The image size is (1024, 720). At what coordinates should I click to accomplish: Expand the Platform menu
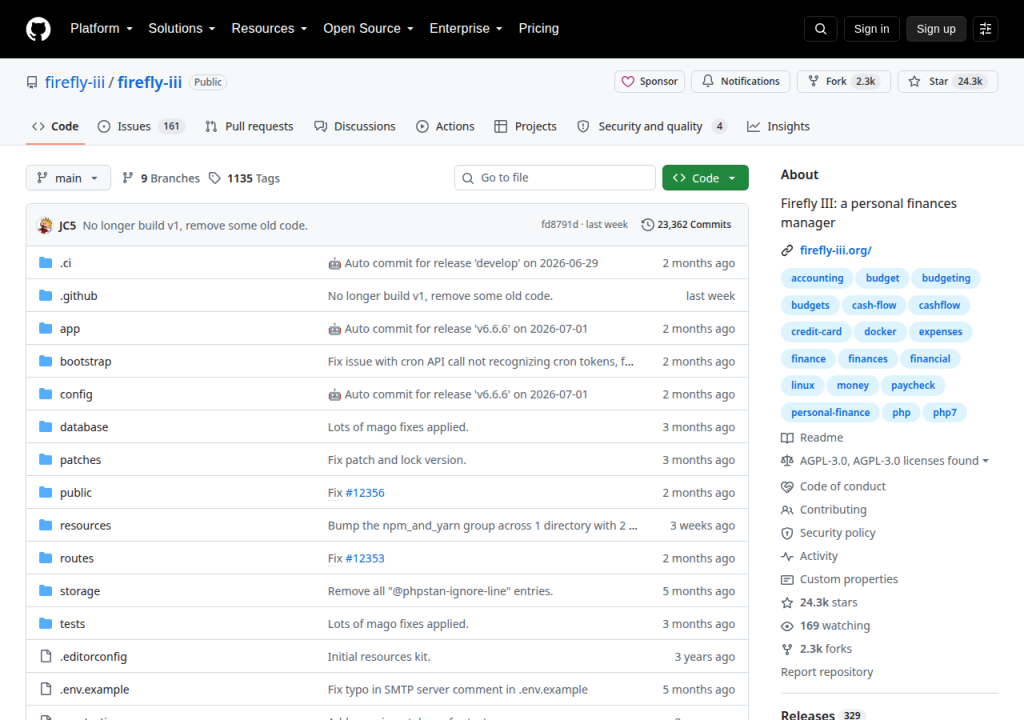pos(101,29)
